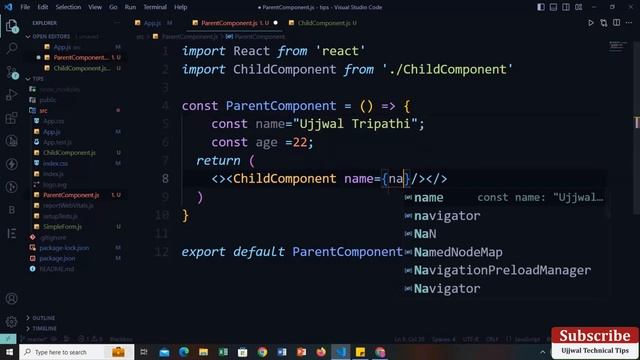Select the 'navigator' autocomplete suggestion
Image resolution: width=640 pixels, height=360 pixels.
(504, 216)
